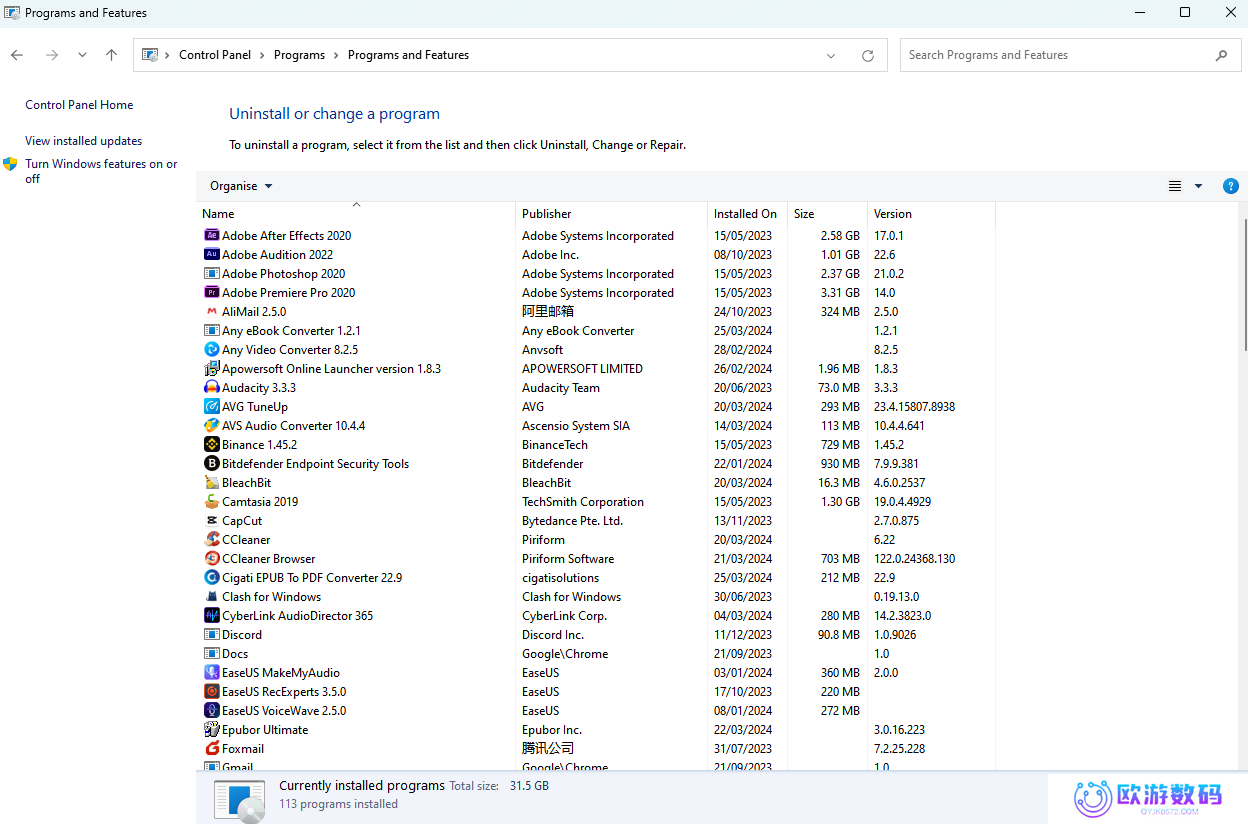
Task: Open the Organise dropdown menu
Action: click(241, 186)
